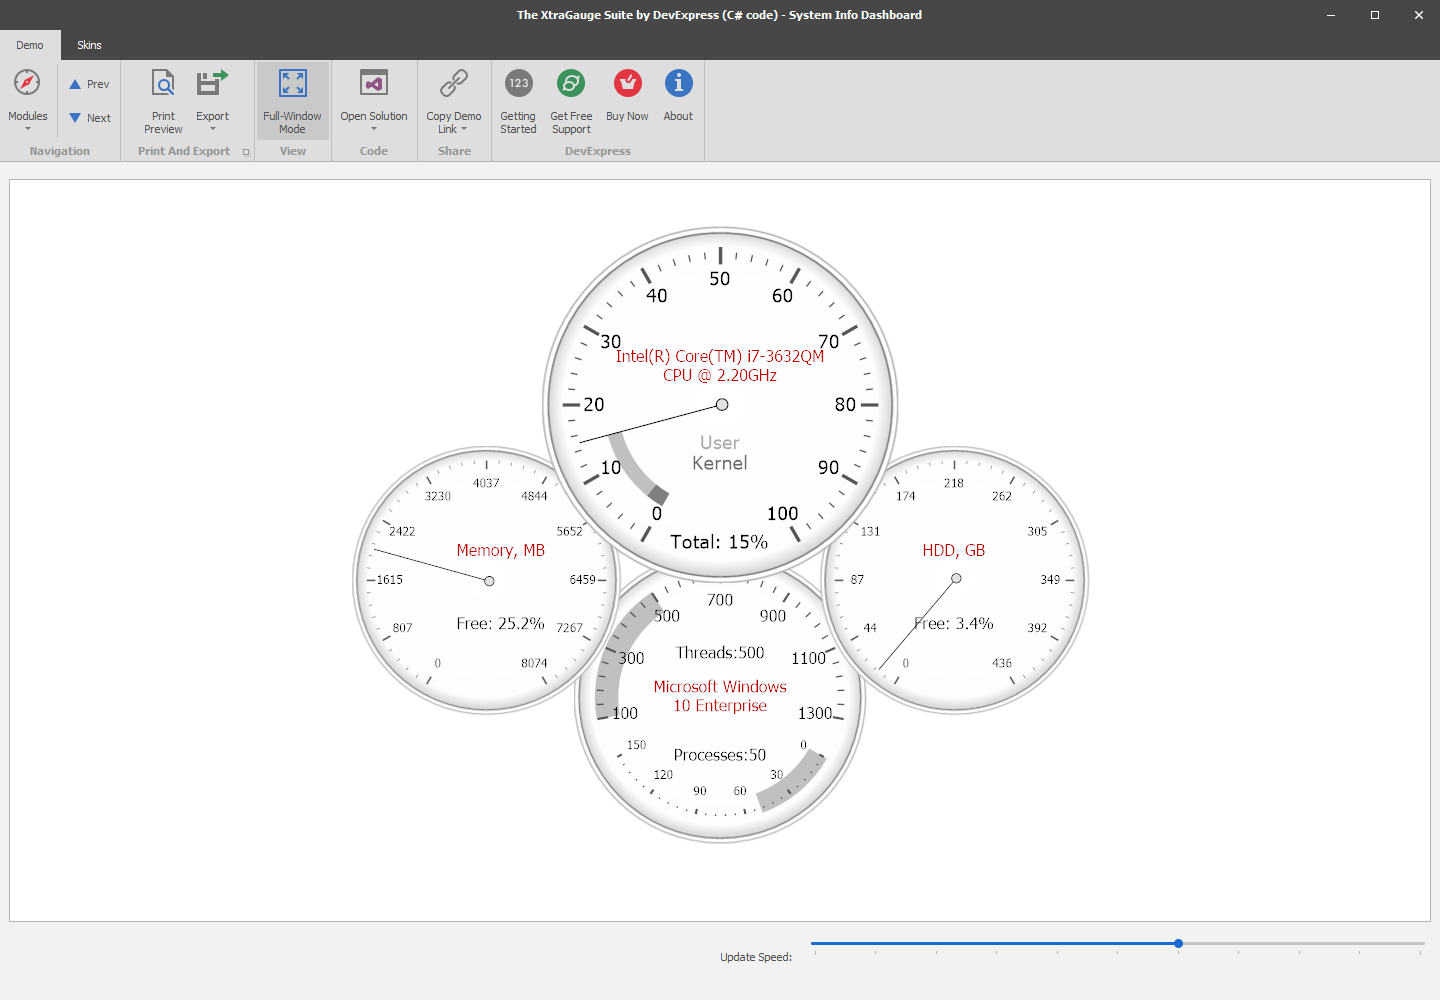Click the Print And Export group options button
Viewport: 1440px width, 1000px height.
tap(246, 151)
